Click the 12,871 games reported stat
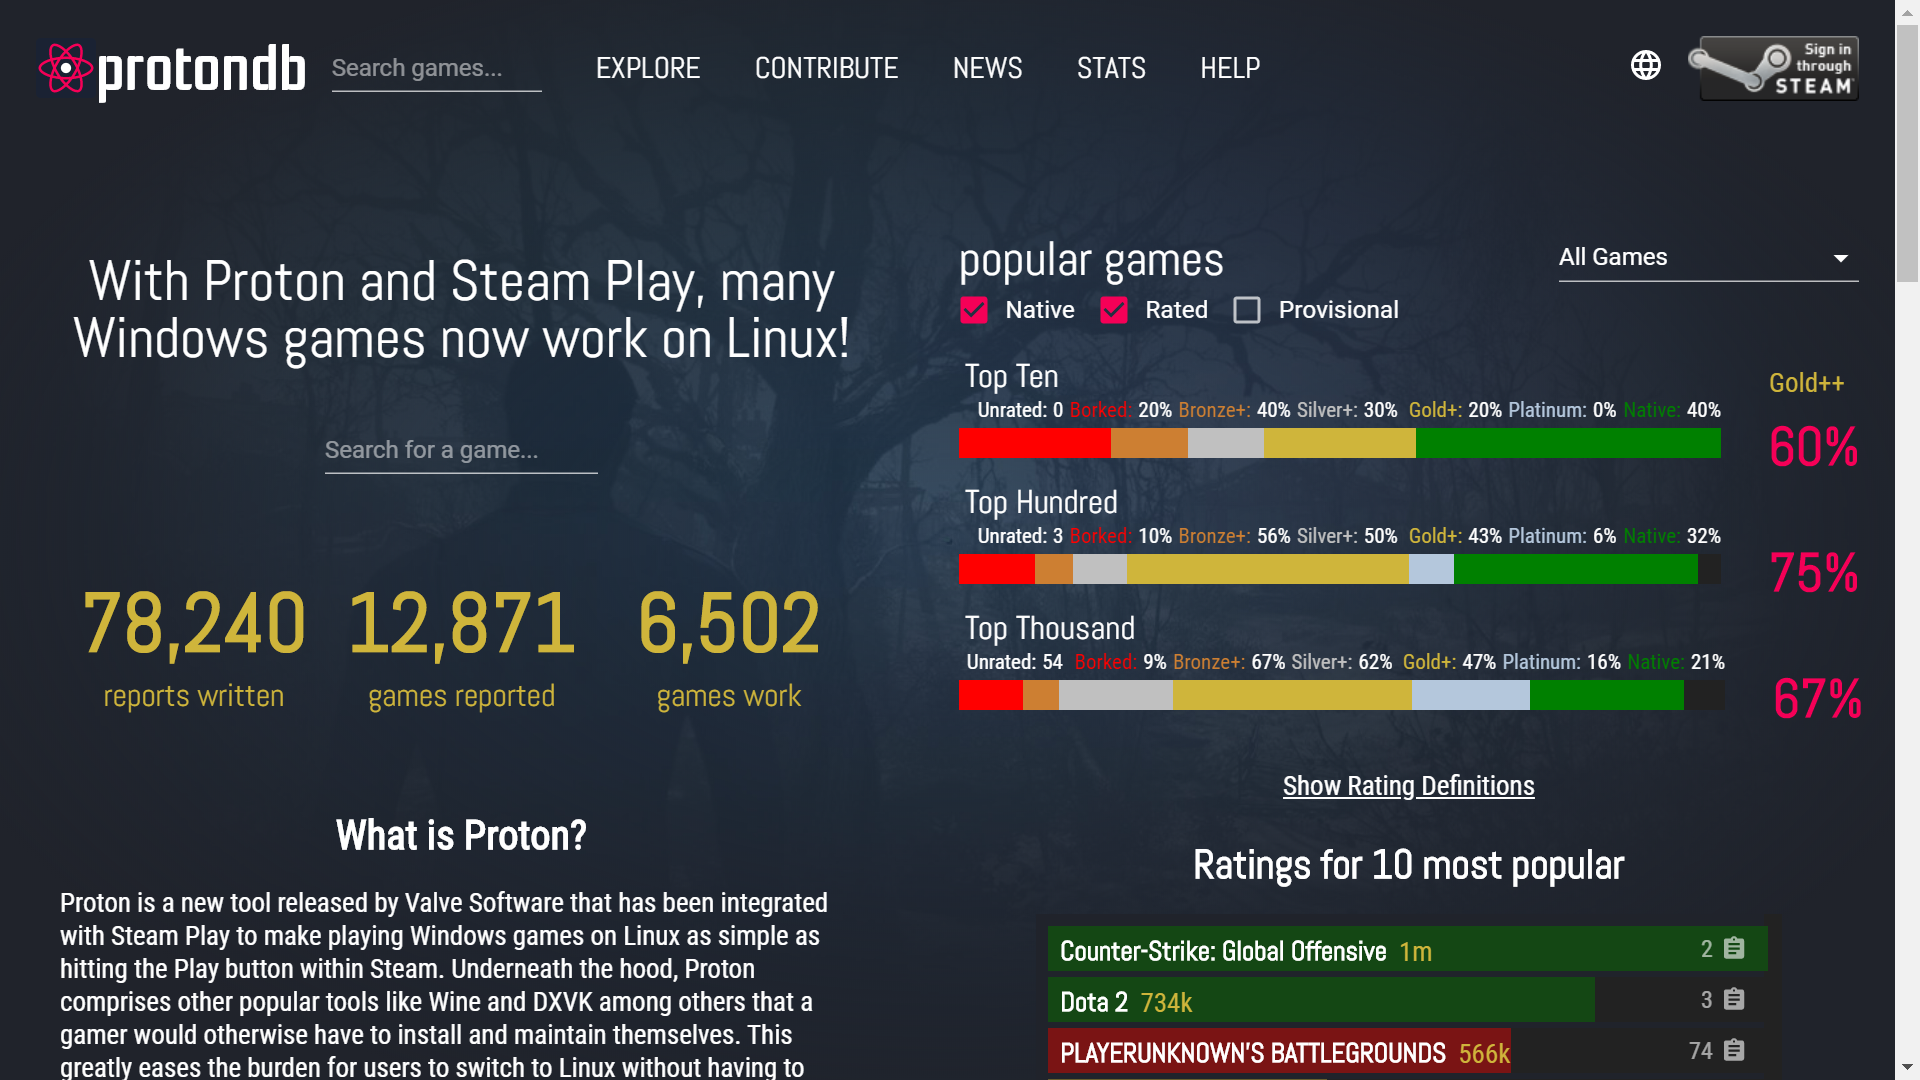 pyautogui.click(x=461, y=648)
